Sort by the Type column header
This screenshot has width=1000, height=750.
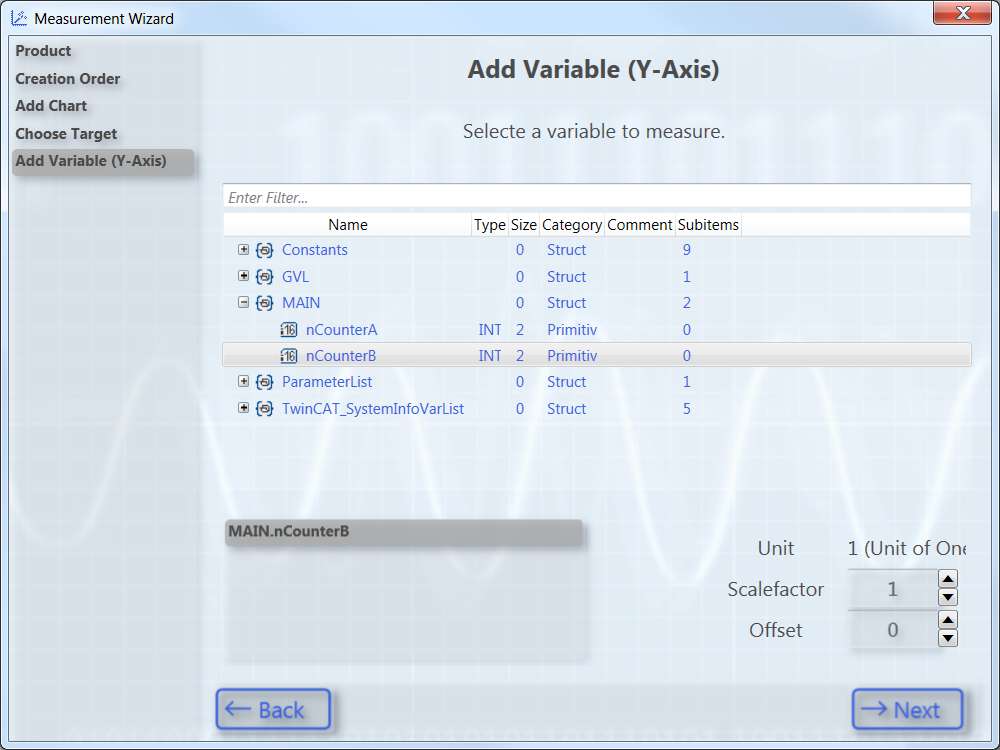coord(490,224)
